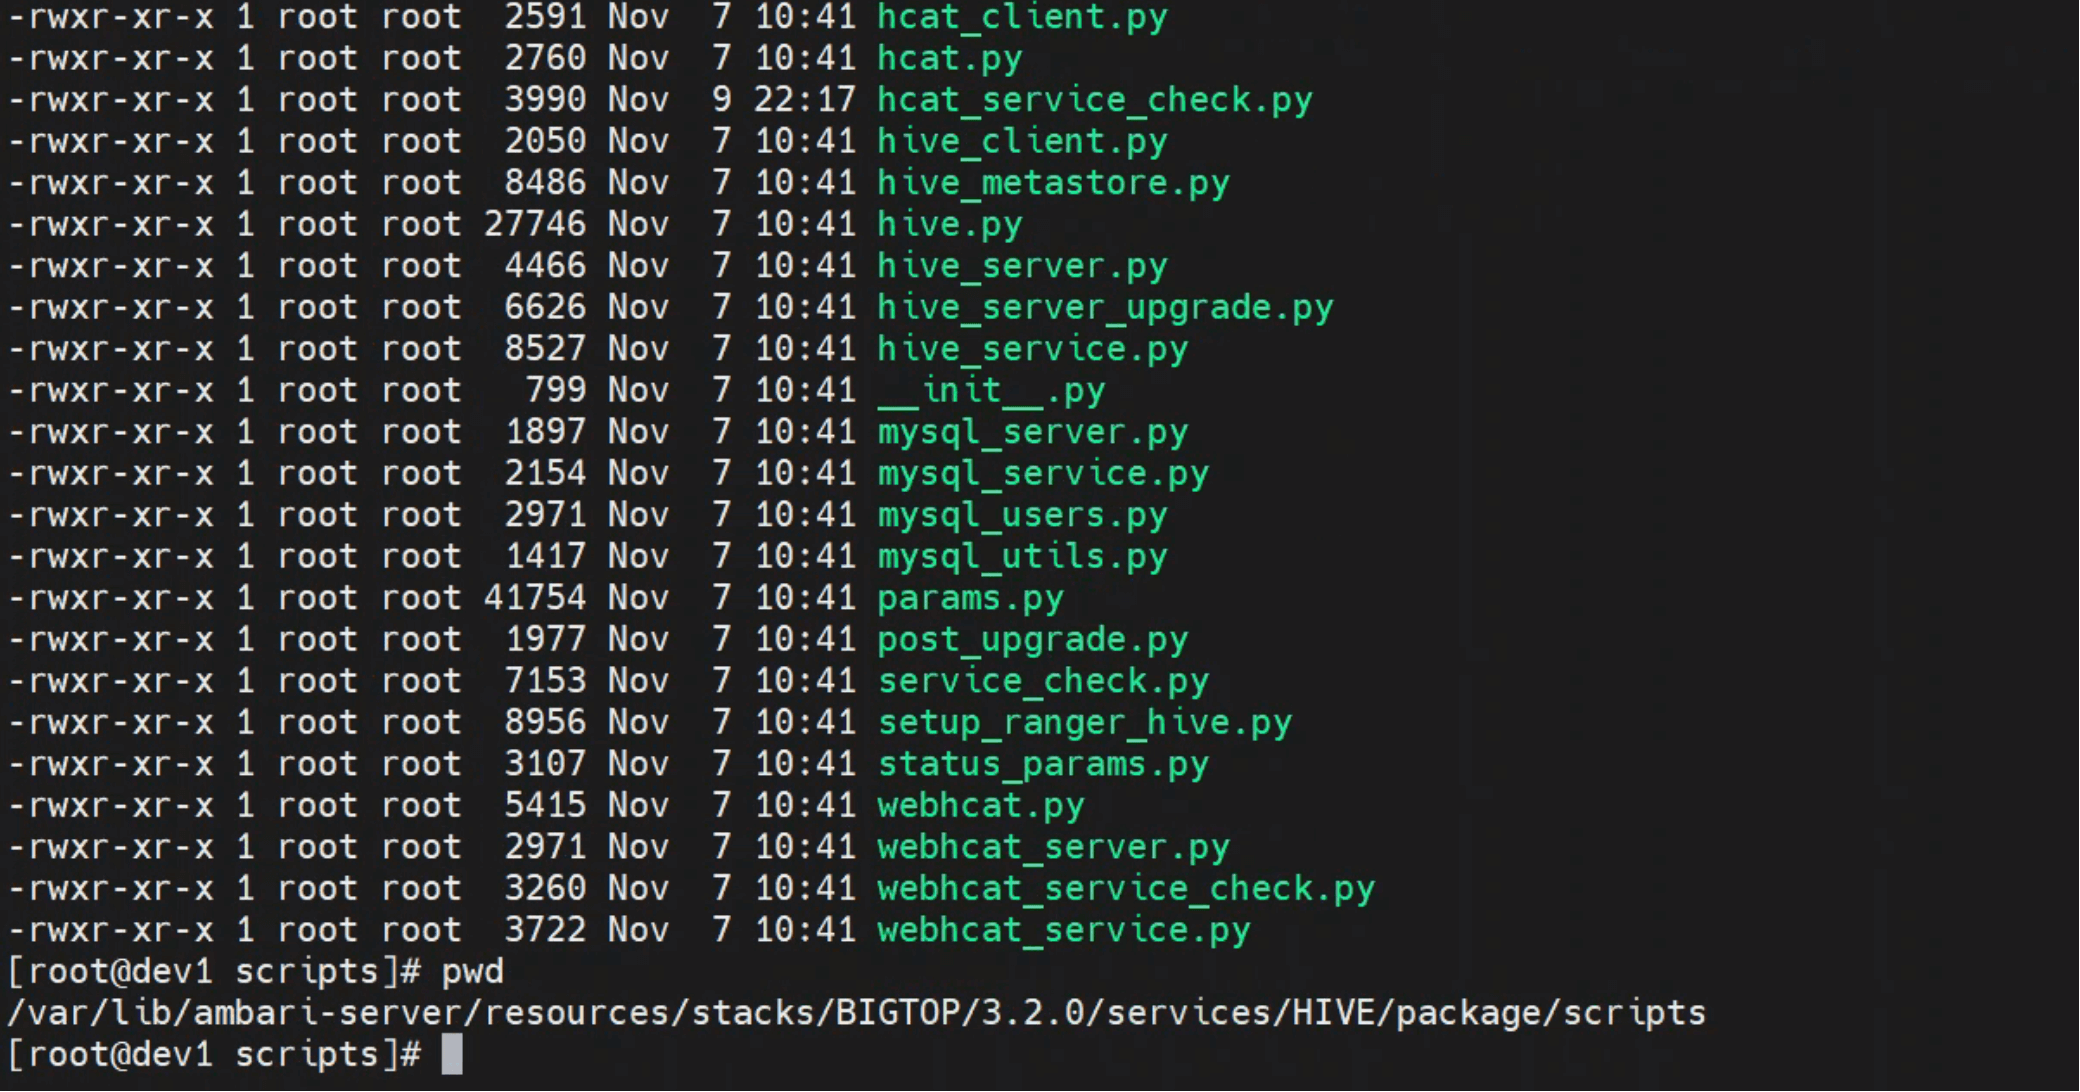Click the __init__.py filename
2080x1092 pixels.
991,391
